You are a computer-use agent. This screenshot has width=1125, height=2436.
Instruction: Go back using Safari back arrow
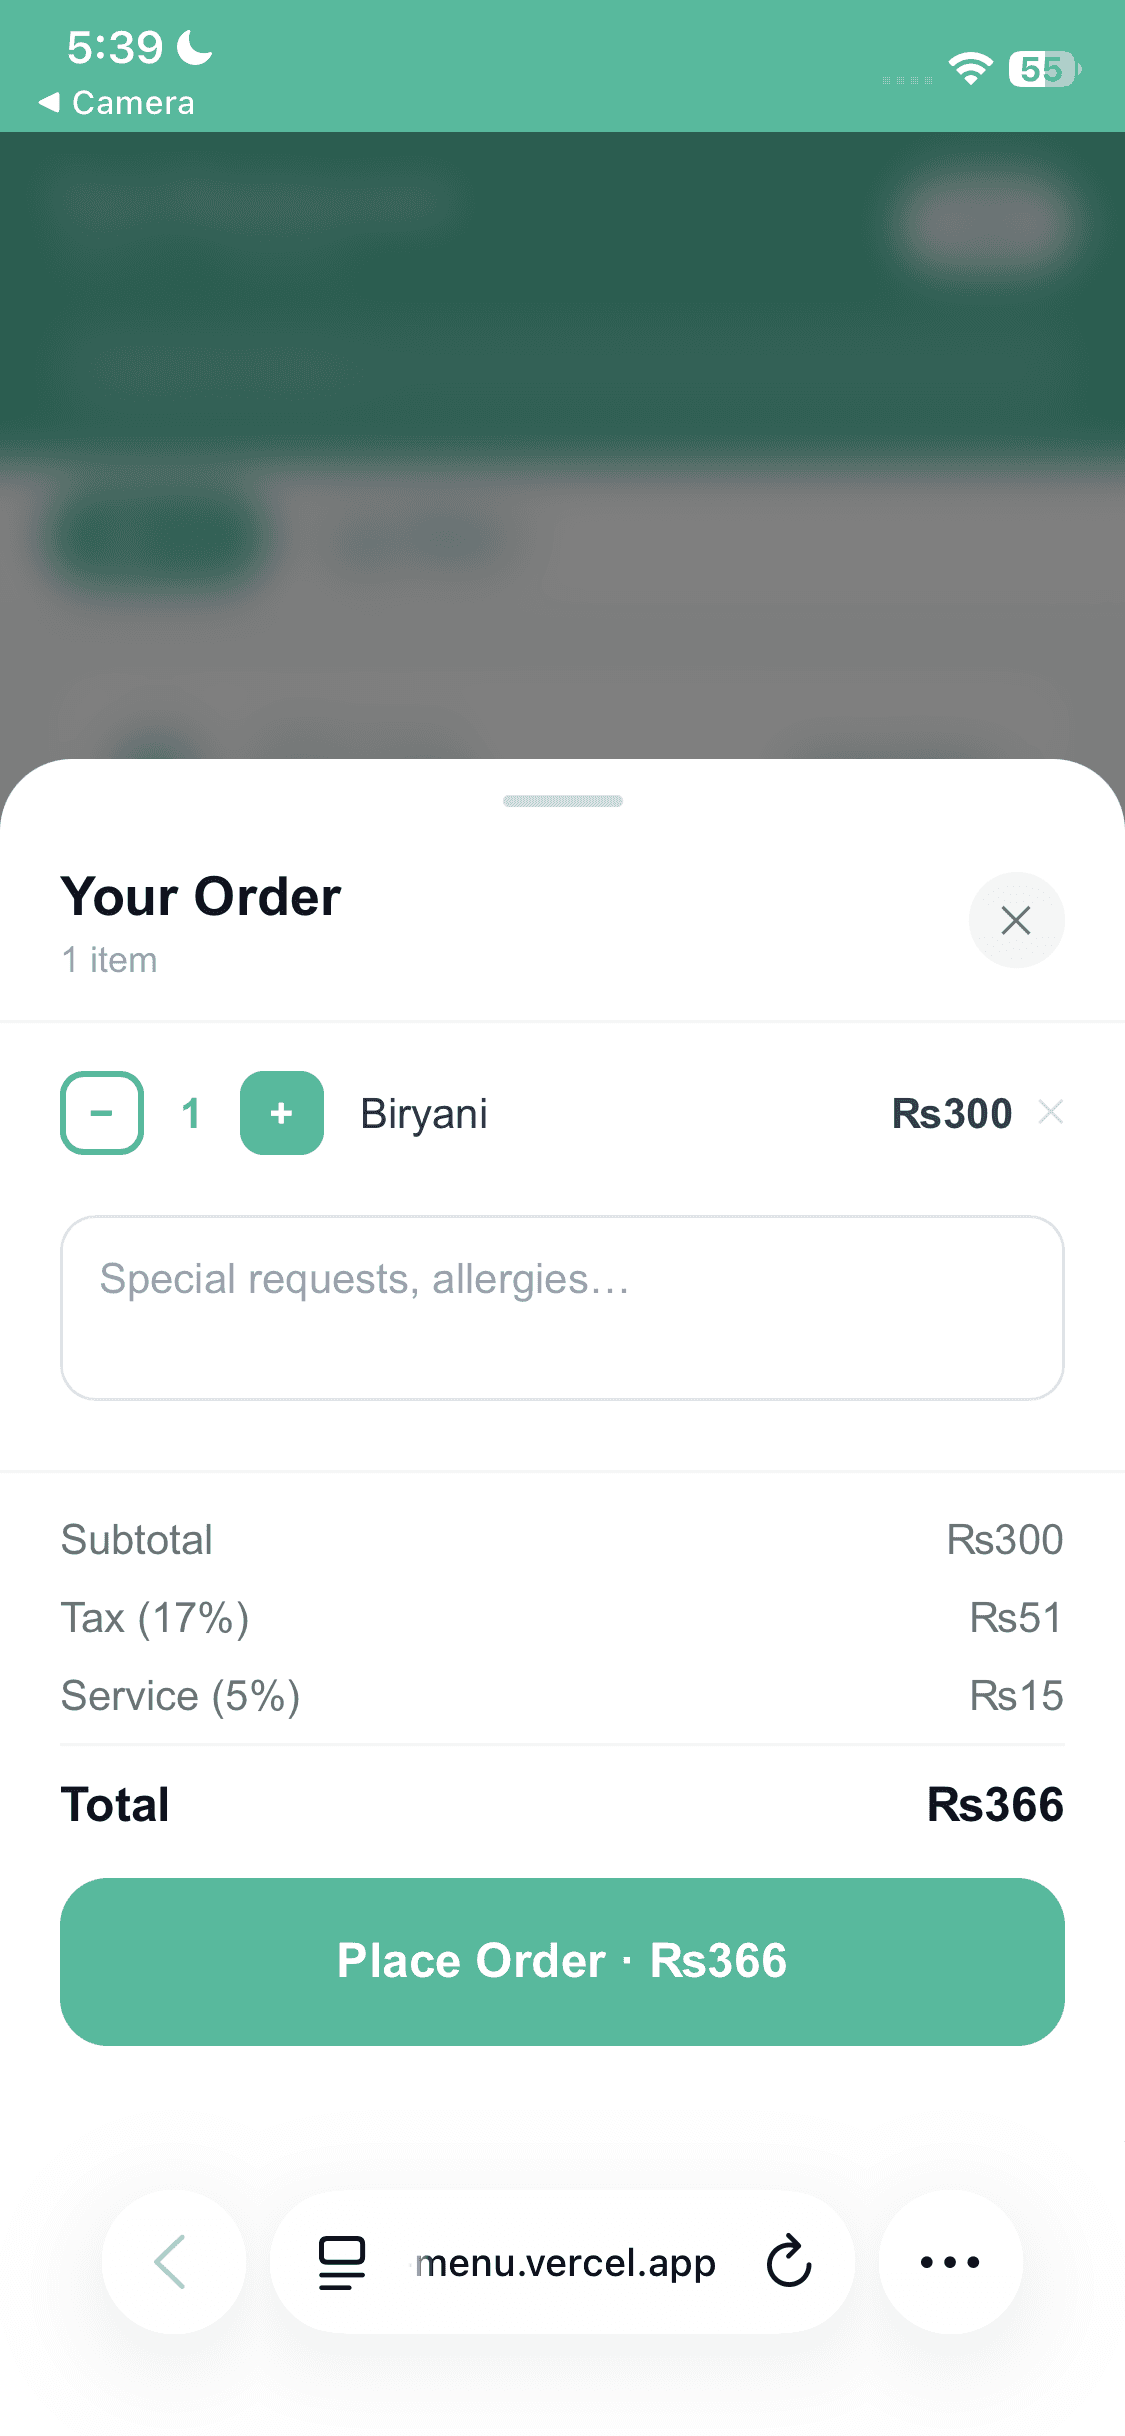tap(173, 2262)
